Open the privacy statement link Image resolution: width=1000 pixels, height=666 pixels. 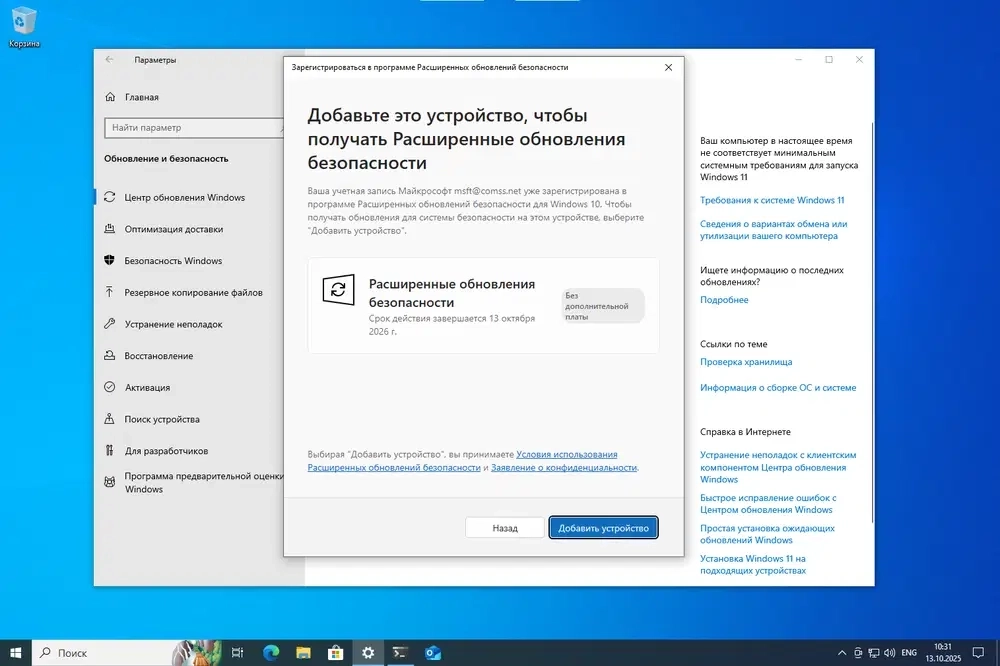pyautogui.click(x=563, y=468)
